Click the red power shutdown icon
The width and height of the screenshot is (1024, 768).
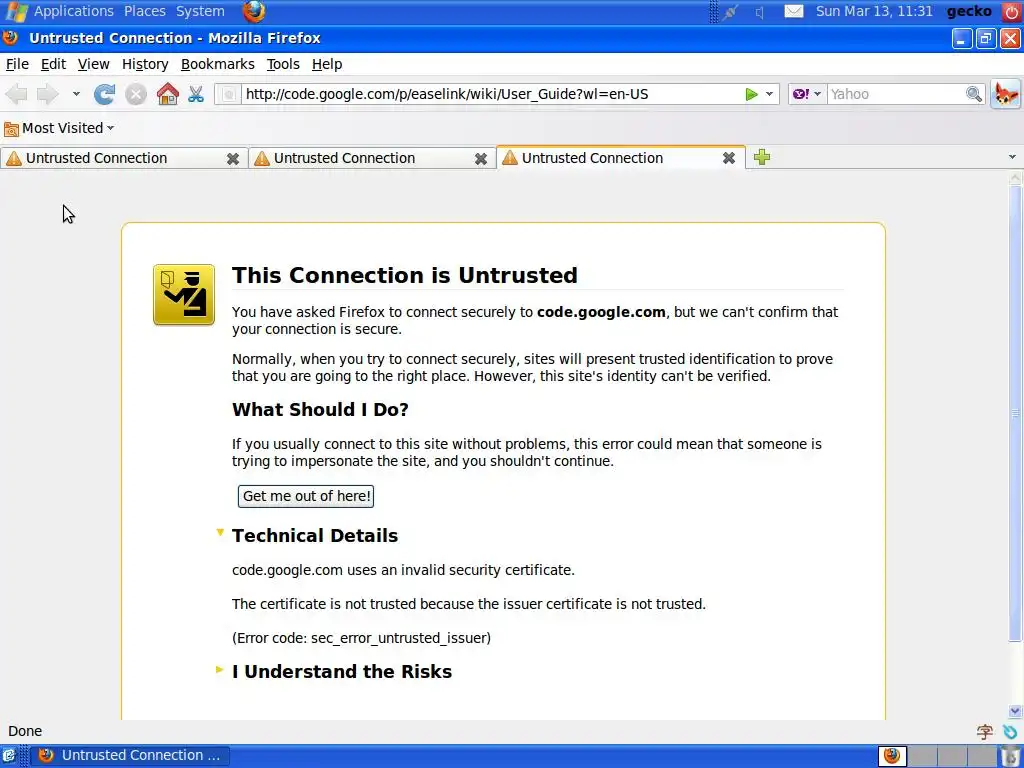(1010, 11)
